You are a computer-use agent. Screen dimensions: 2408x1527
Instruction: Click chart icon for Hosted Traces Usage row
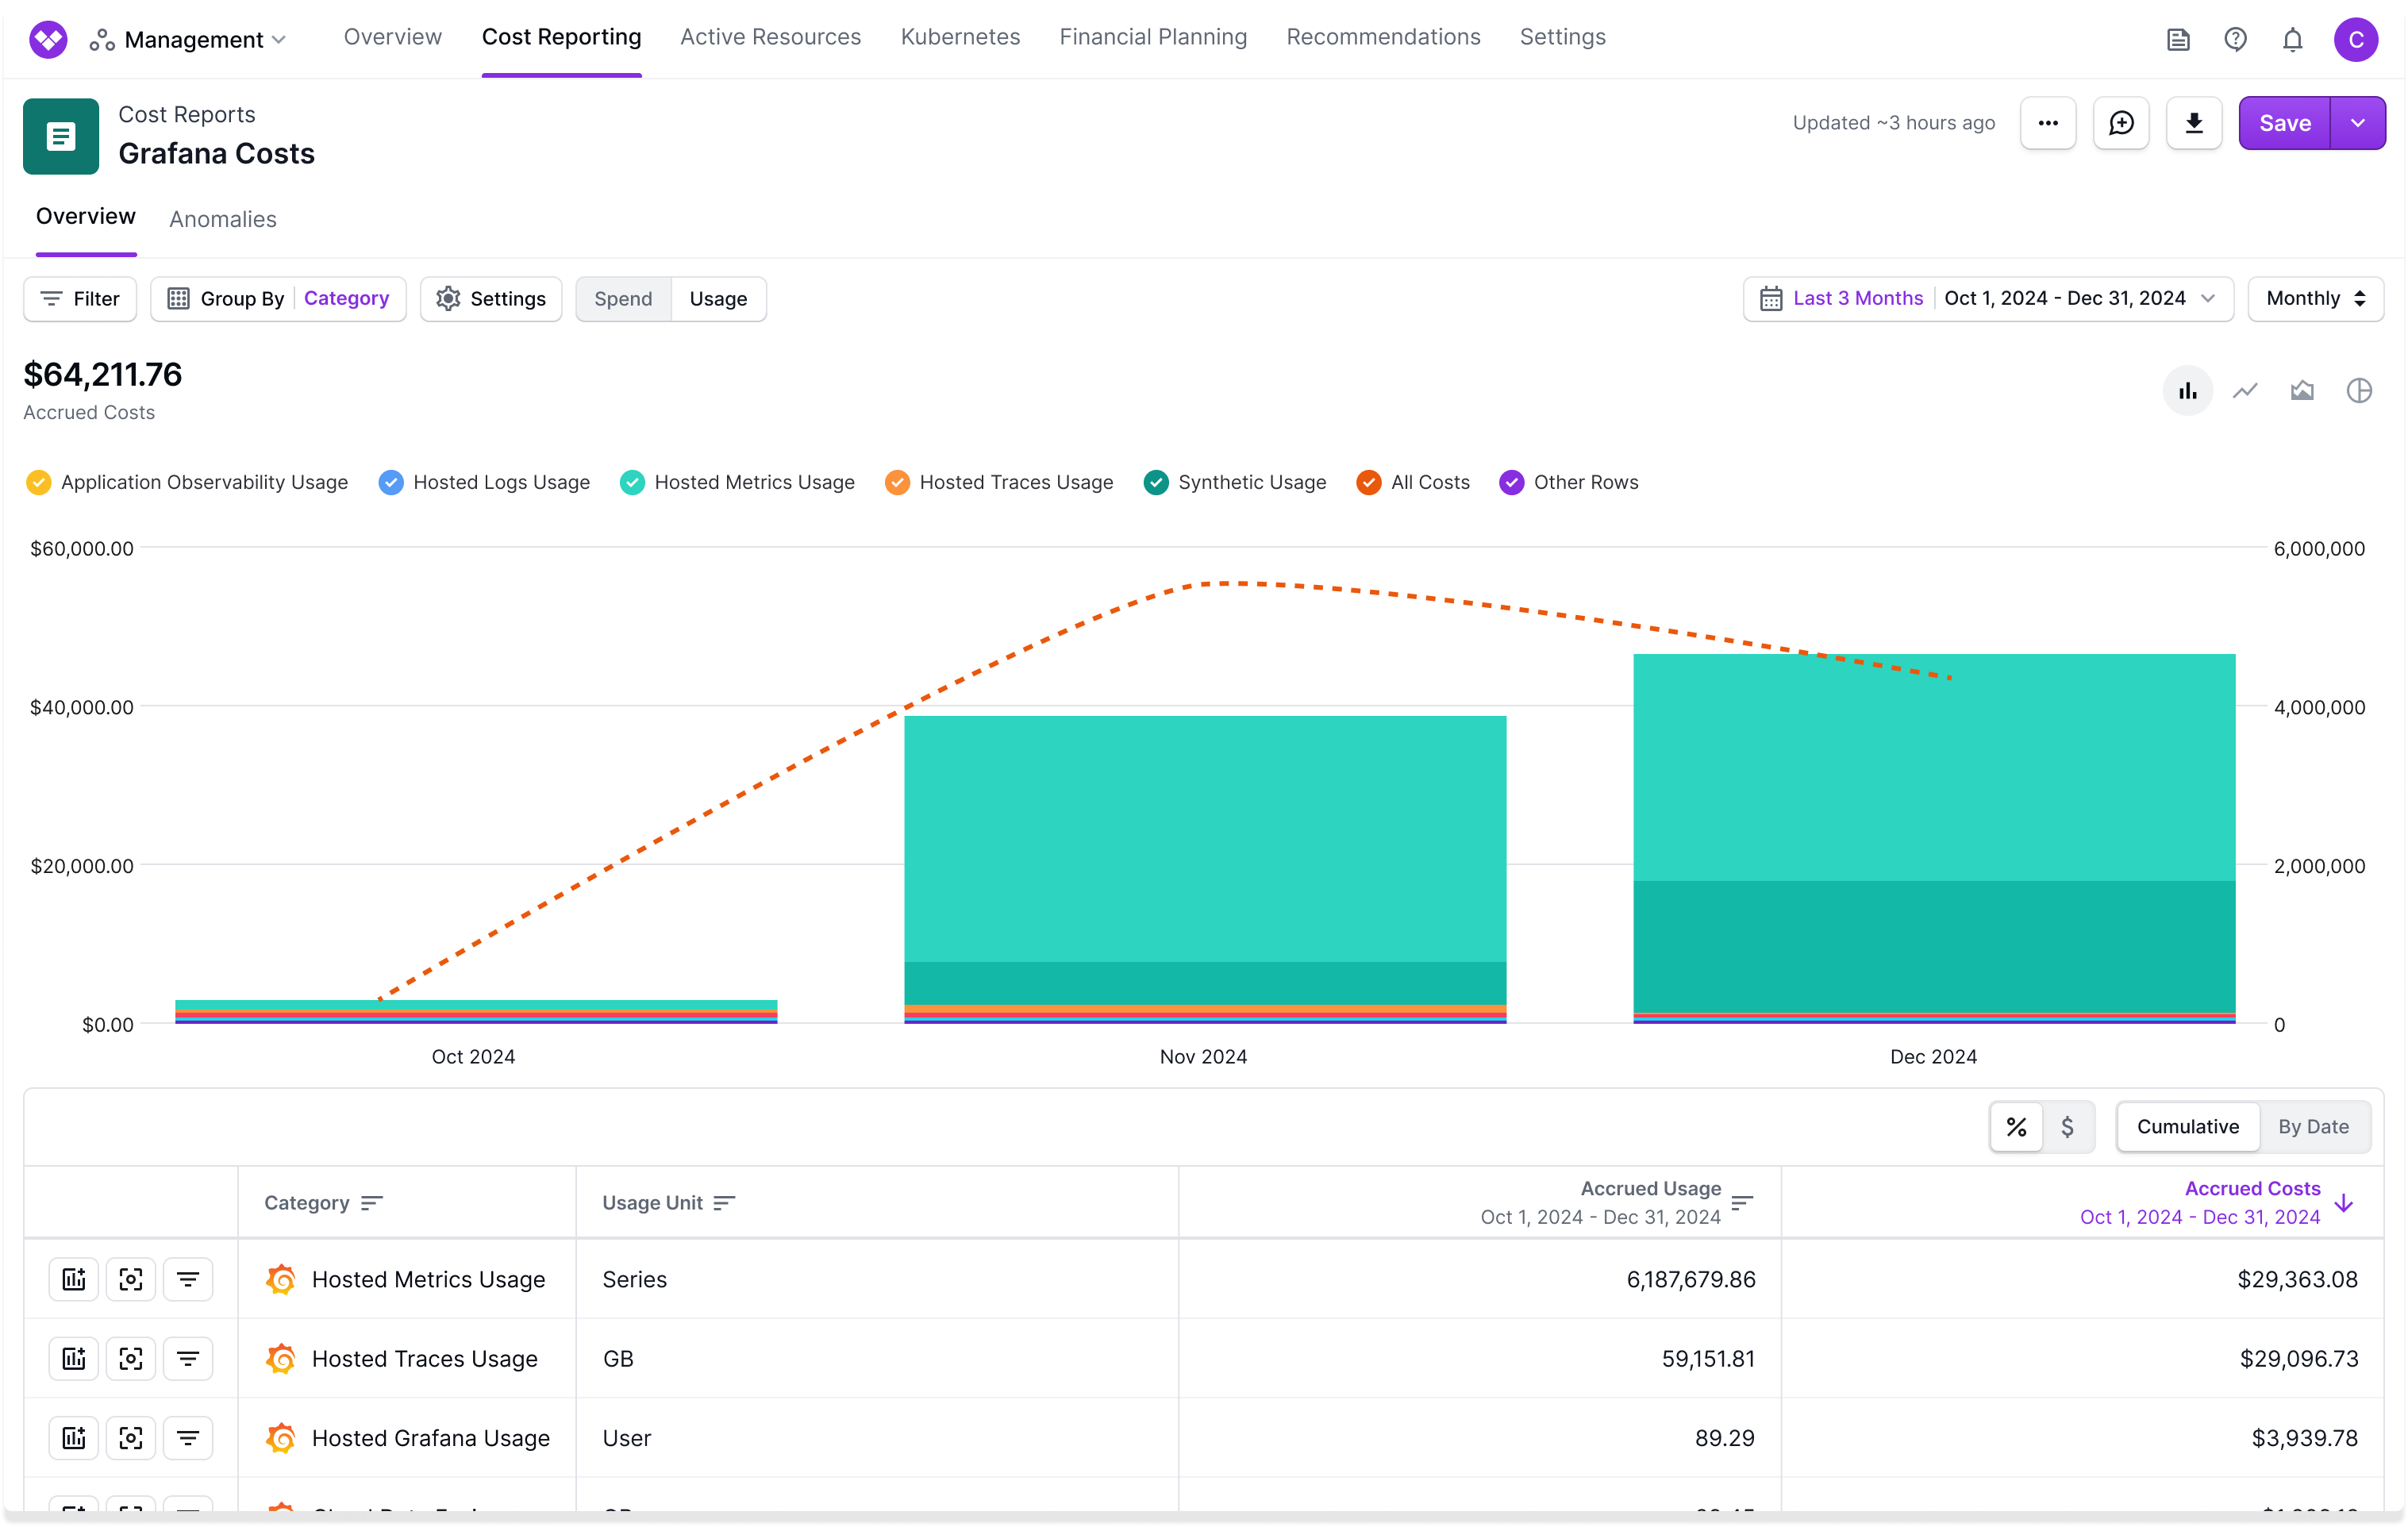[74, 1359]
